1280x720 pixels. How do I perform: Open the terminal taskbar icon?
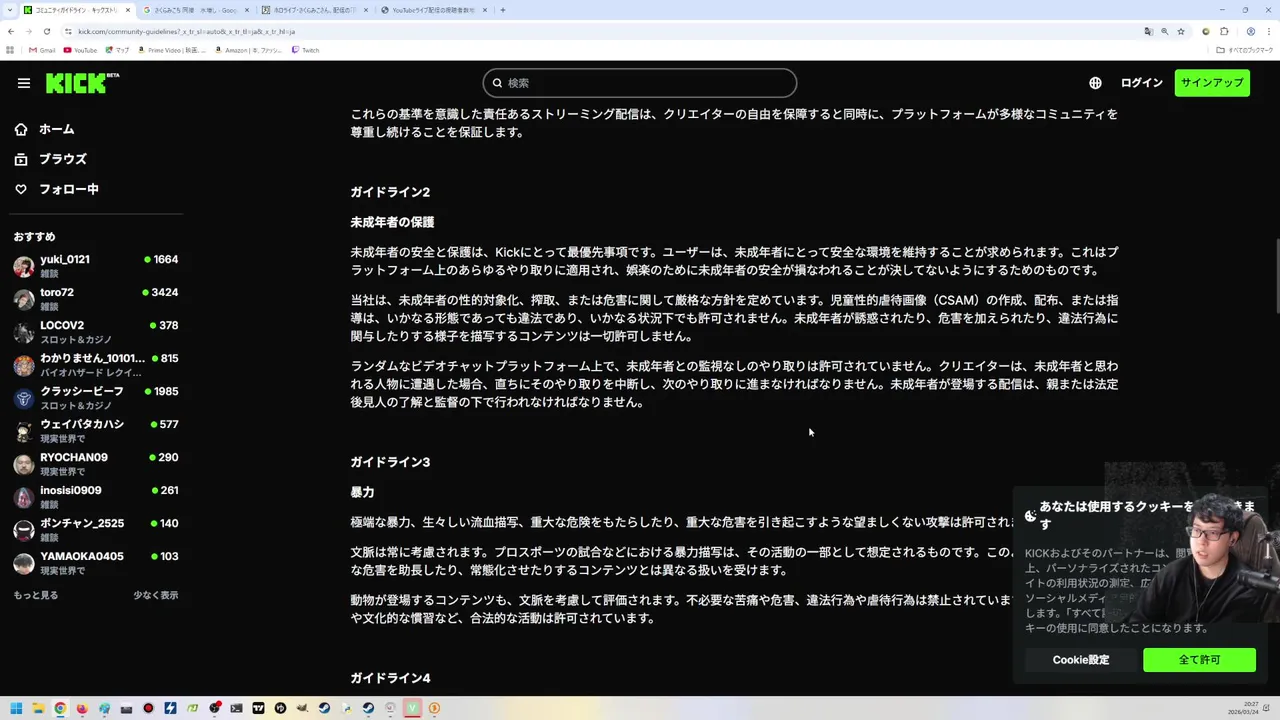(x=236, y=708)
